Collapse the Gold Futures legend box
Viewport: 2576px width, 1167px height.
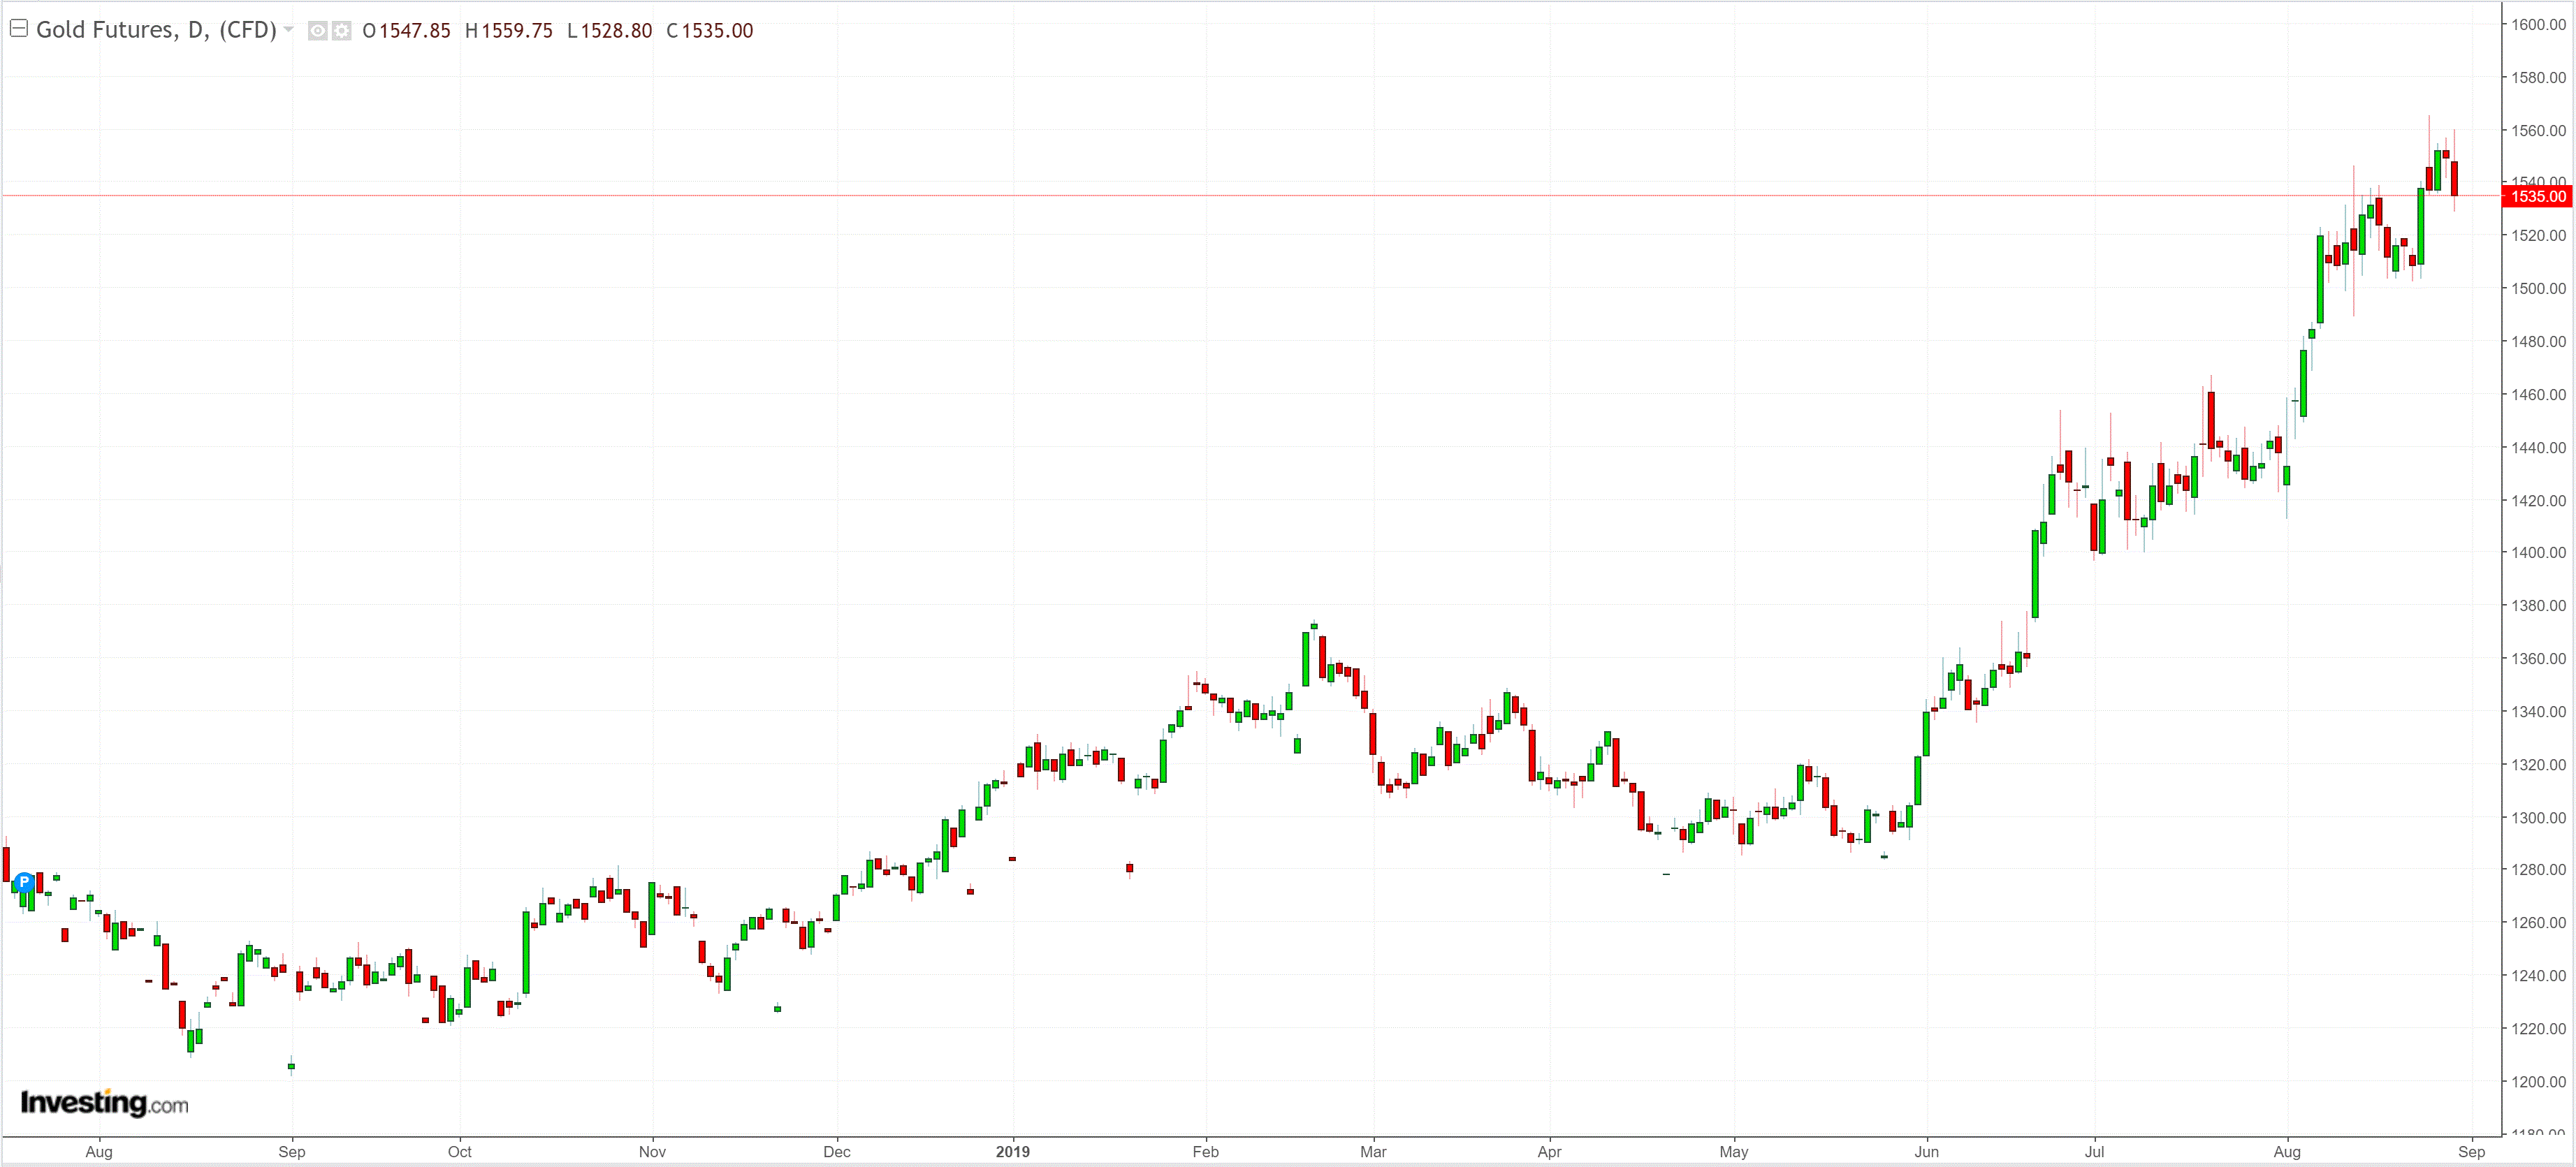click(18, 29)
